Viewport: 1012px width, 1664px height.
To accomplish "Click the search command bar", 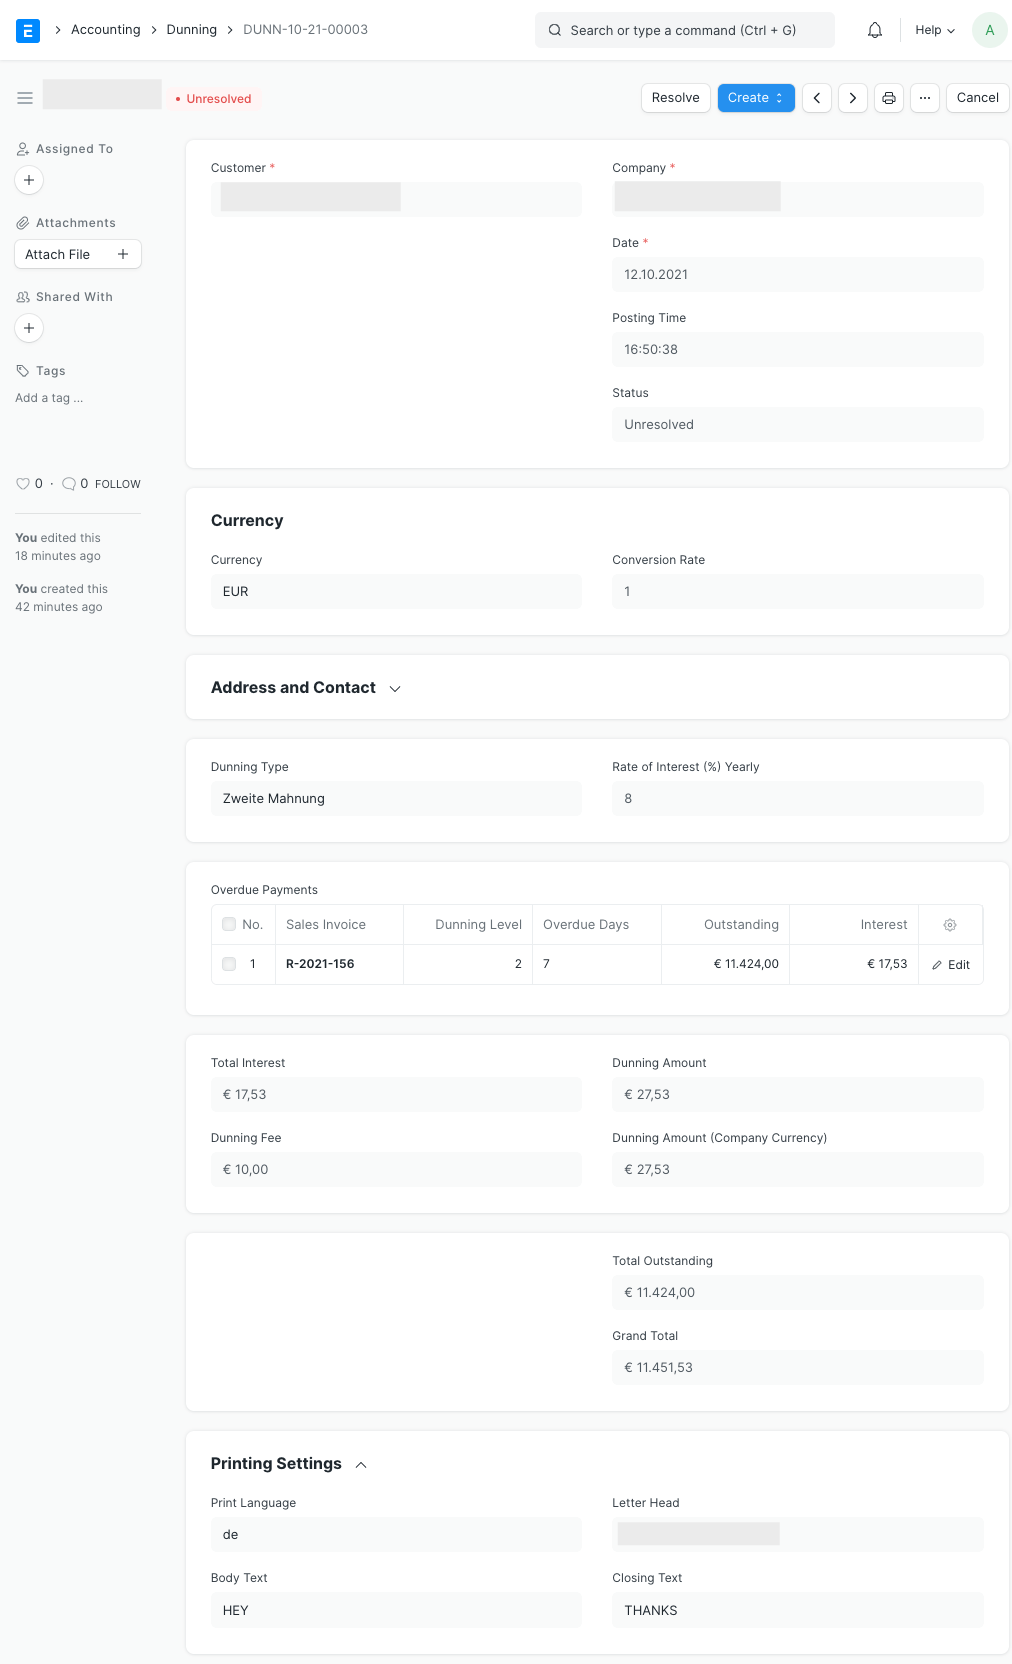I will tap(684, 30).
